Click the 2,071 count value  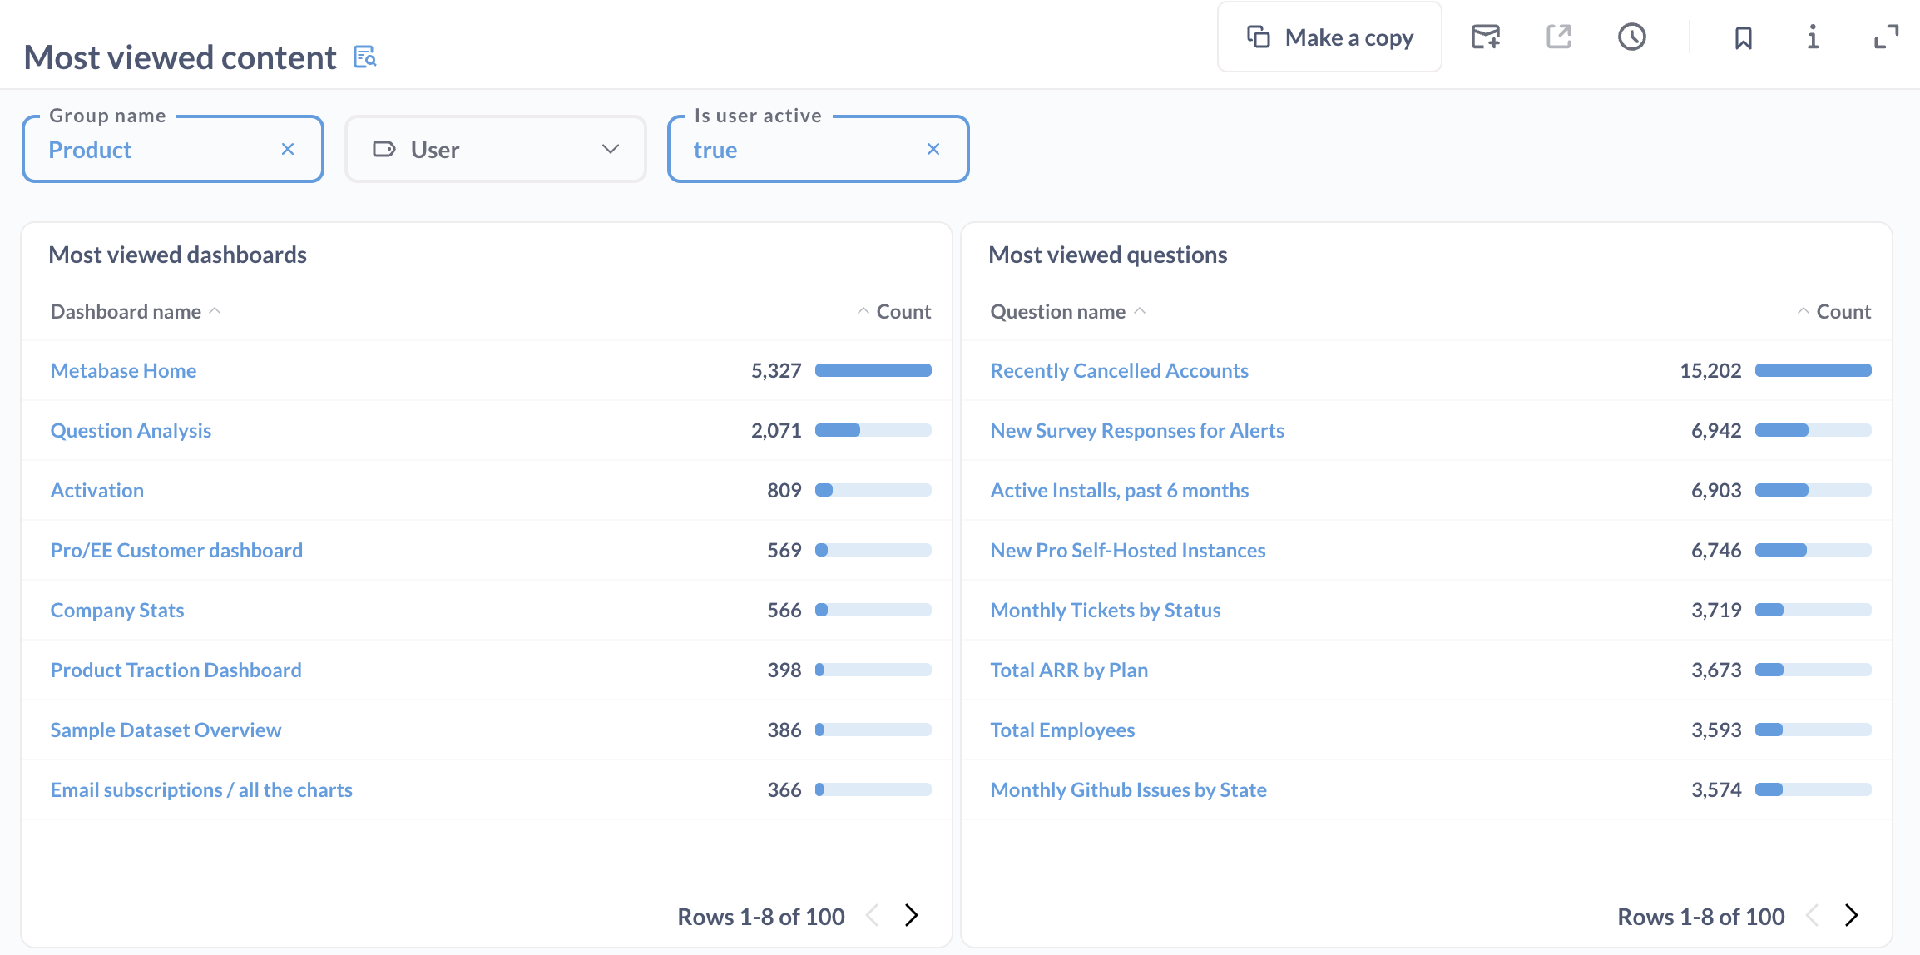coord(776,431)
